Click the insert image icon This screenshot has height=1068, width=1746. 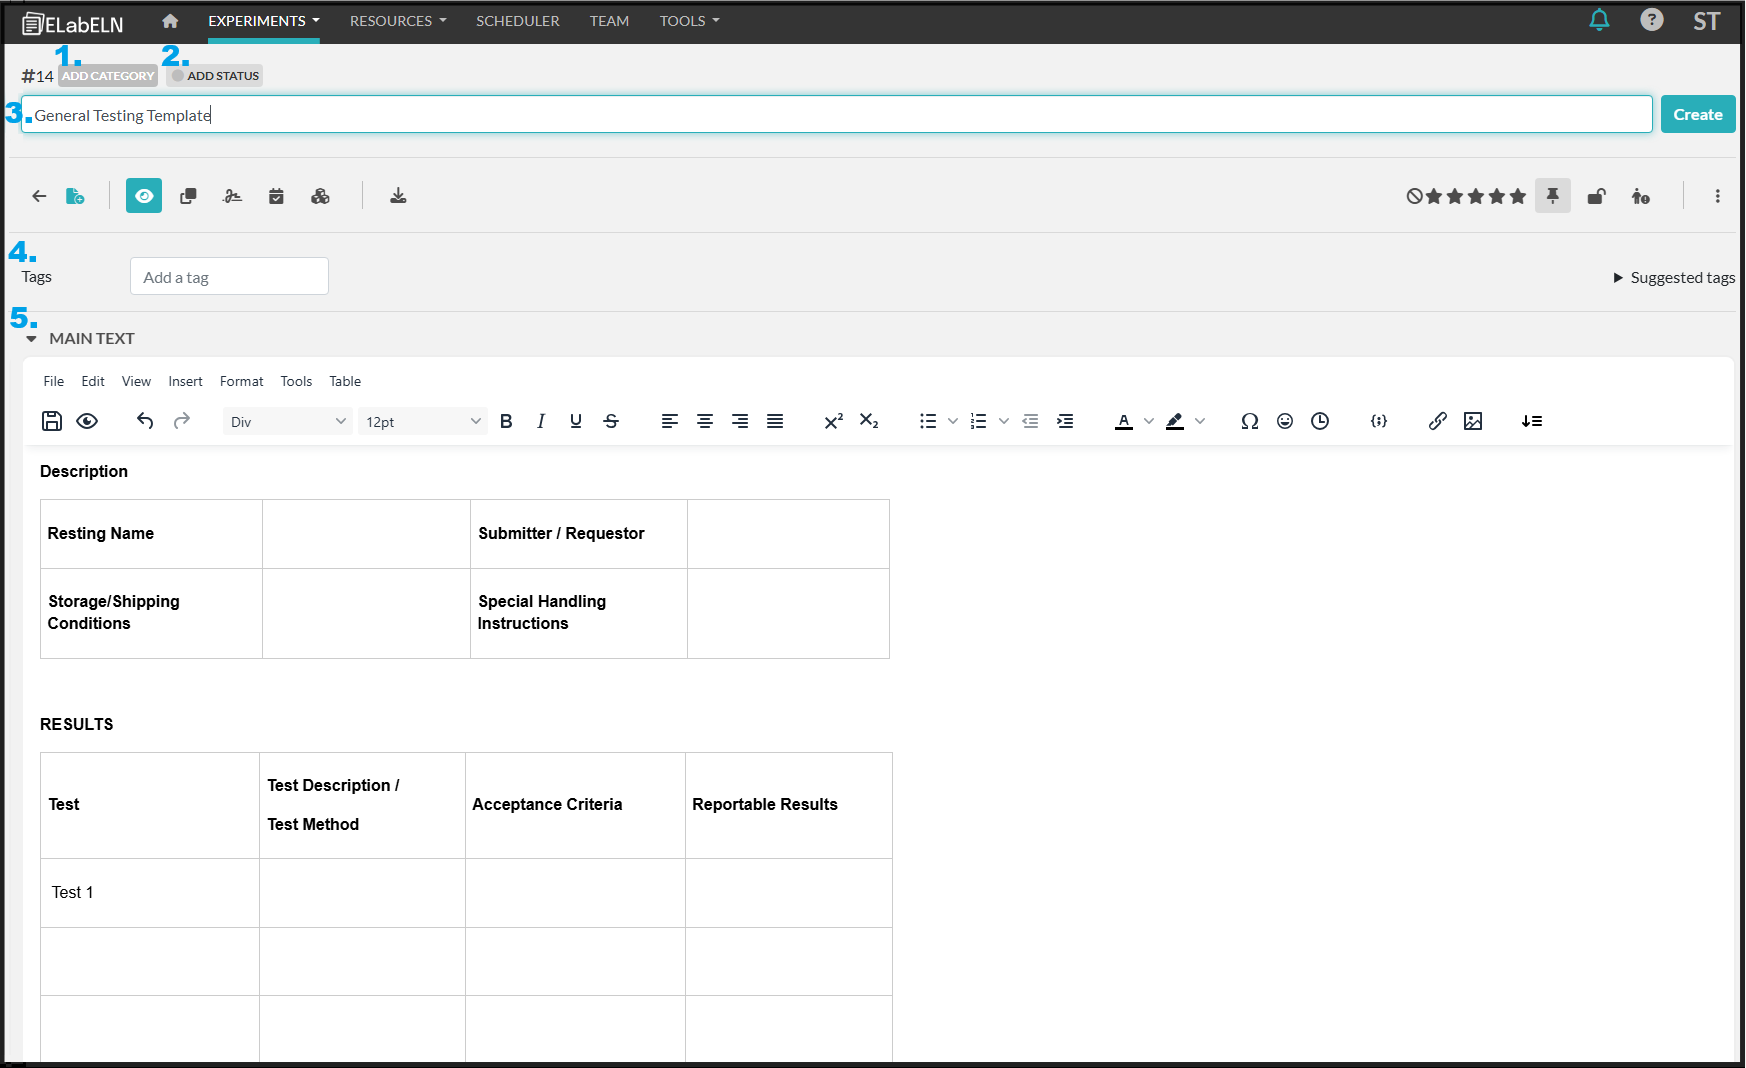tap(1472, 421)
